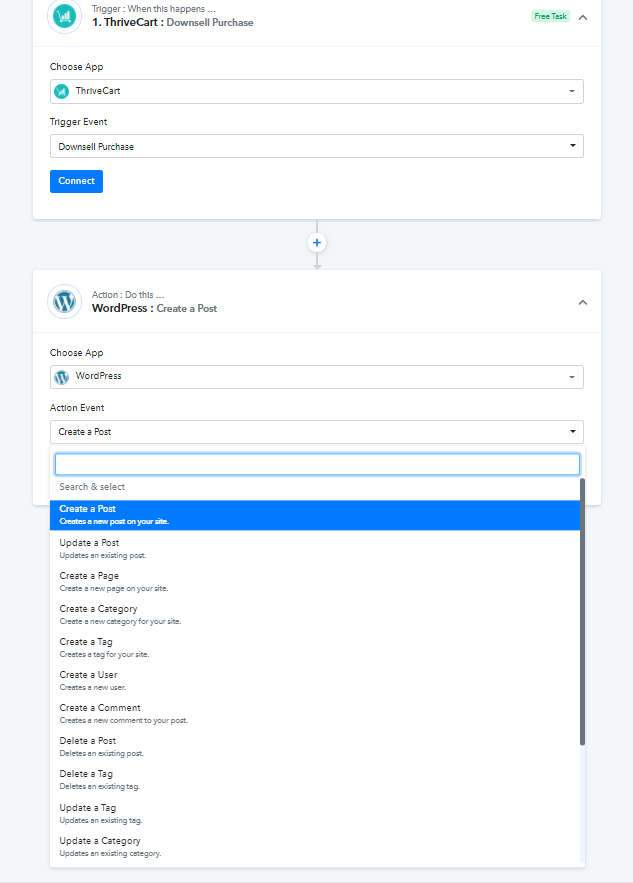Collapse the ThriveCart trigger step chevron
Screen dimensions: 633x883
point(583,17)
